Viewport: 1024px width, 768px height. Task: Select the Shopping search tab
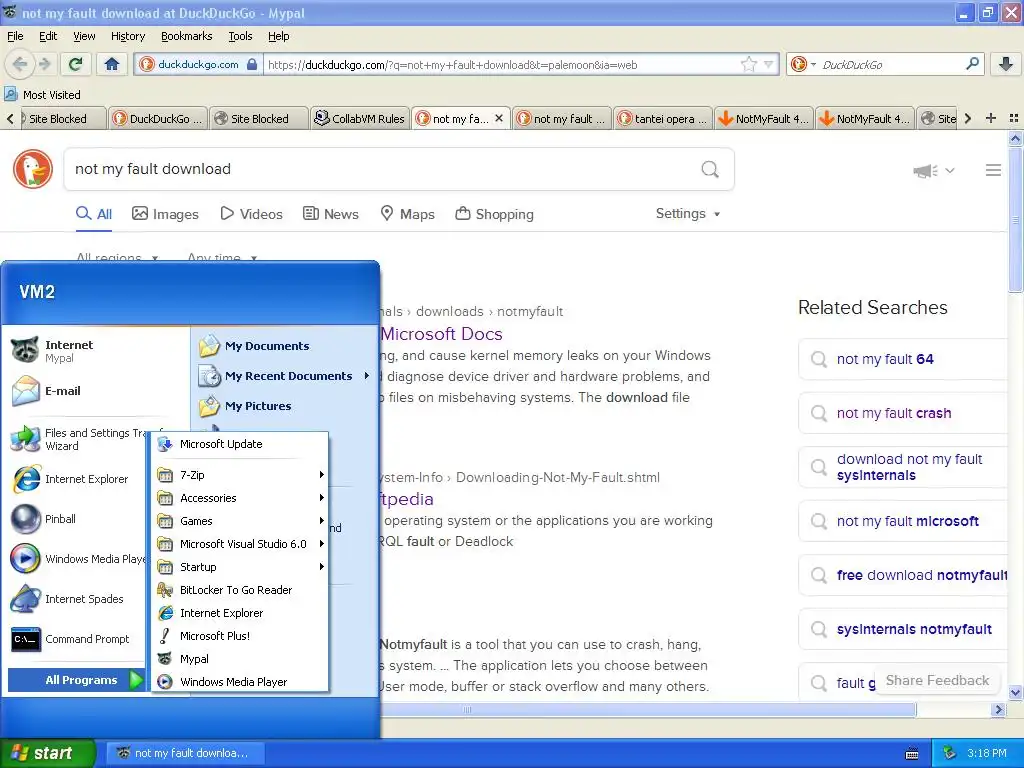(x=494, y=214)
